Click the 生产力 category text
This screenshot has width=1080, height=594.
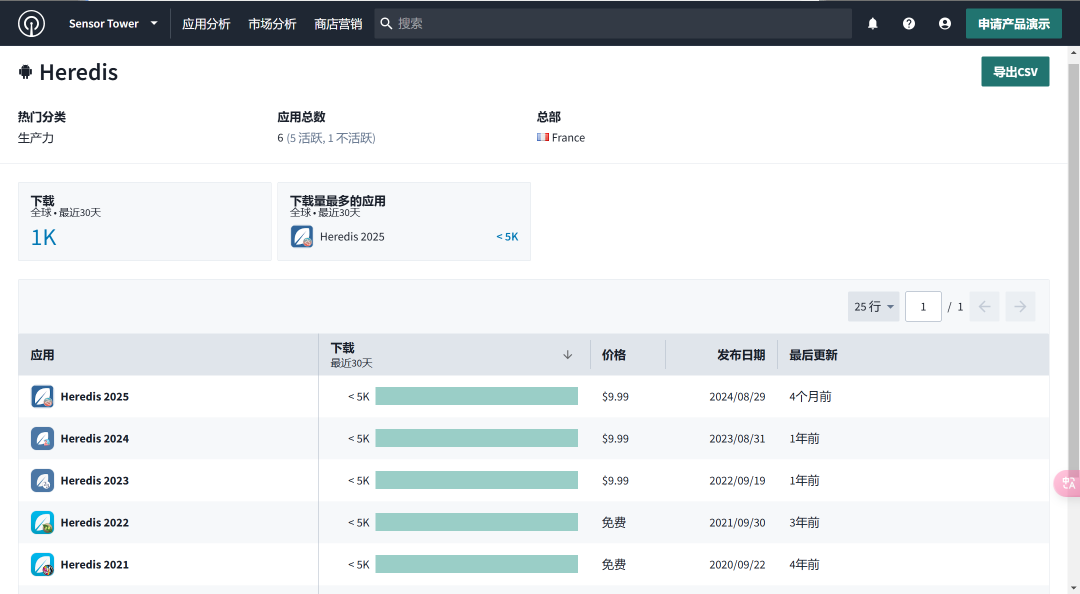[36, 138]
